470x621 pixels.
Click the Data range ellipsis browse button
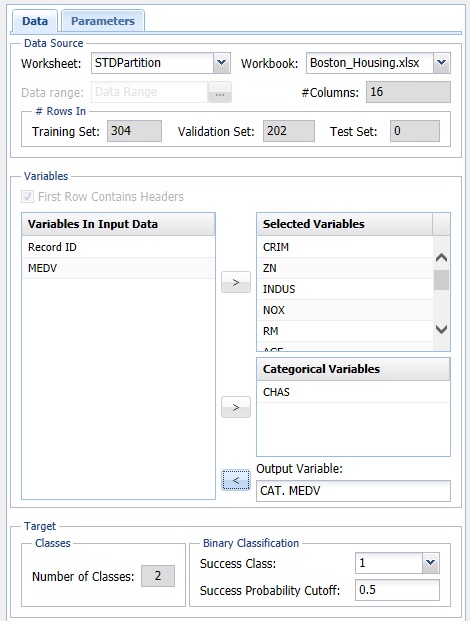[x=220, y=92]
